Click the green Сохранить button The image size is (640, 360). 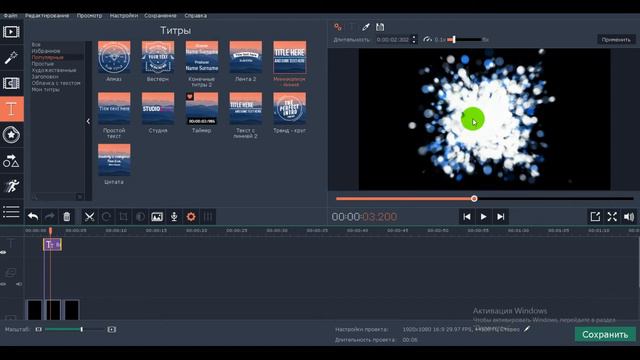[x=605, y=334]
